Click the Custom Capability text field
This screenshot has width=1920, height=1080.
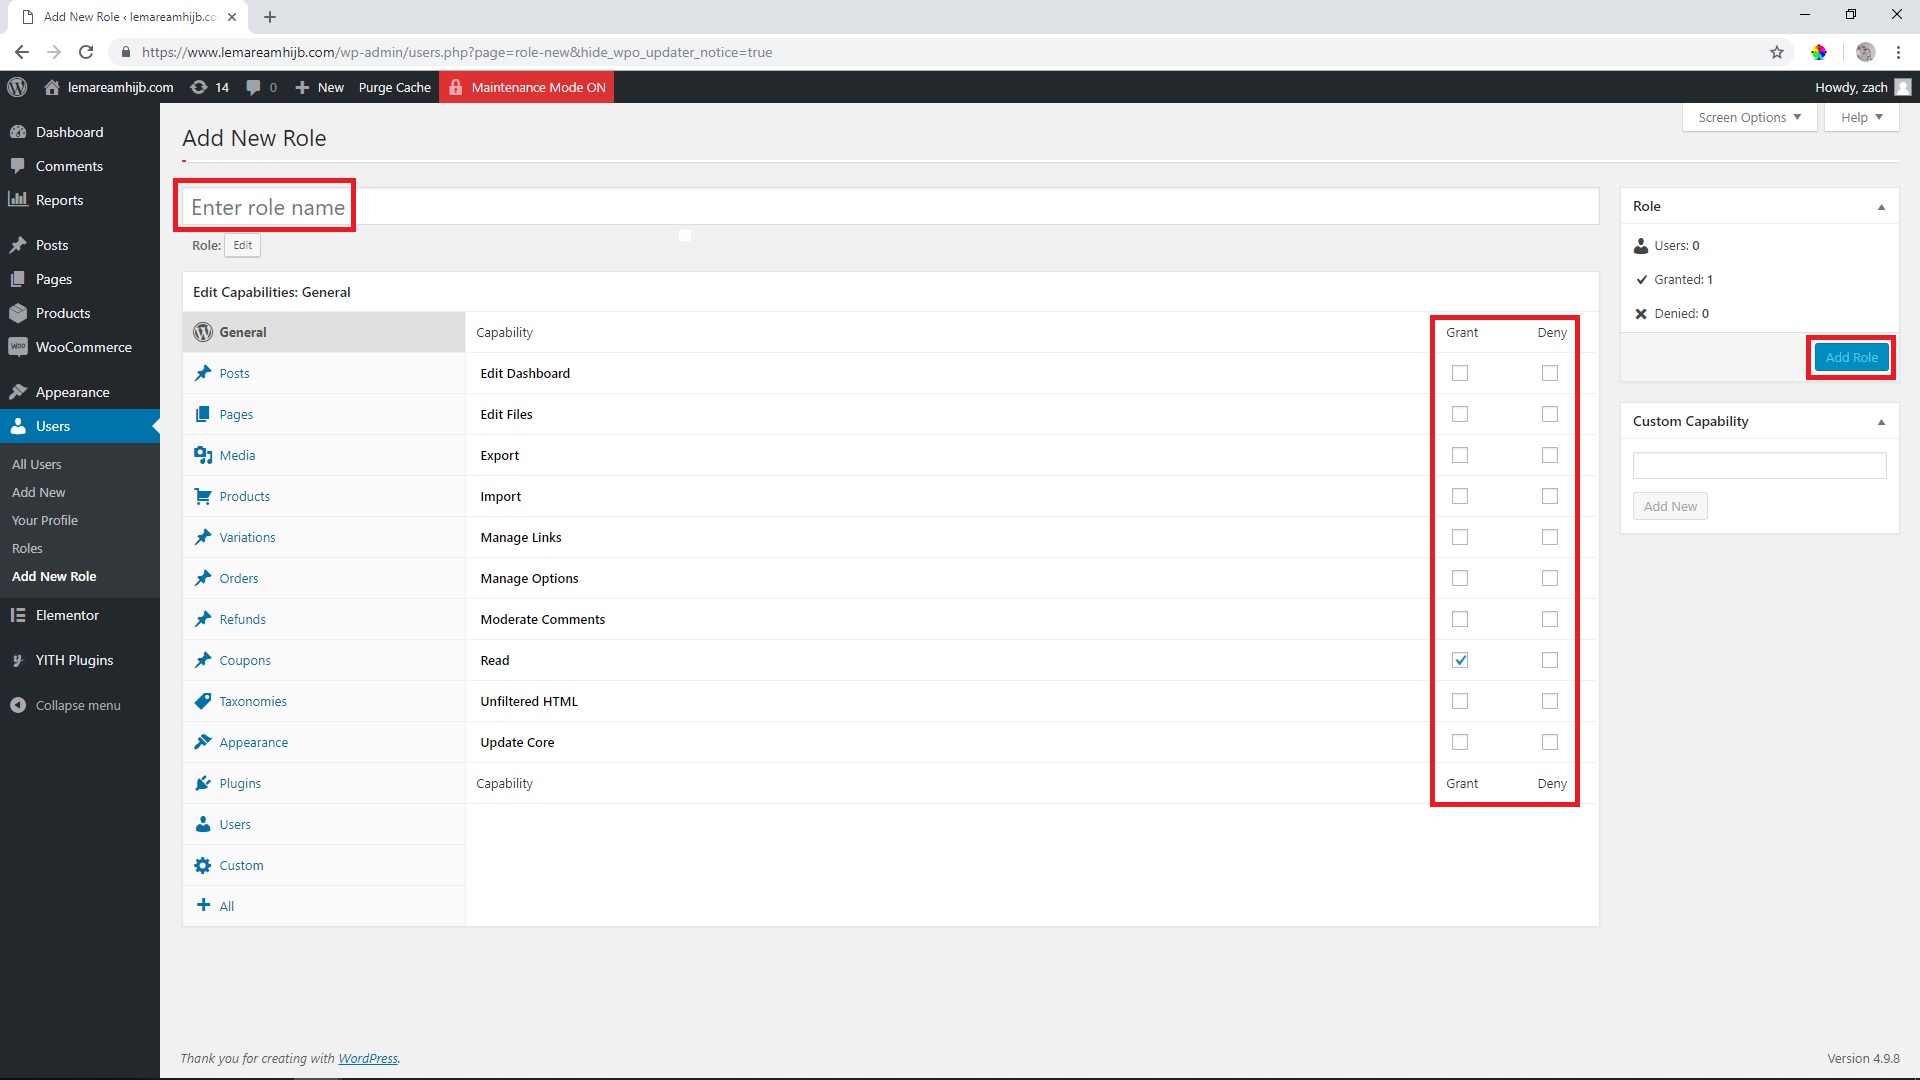coord(1759,465)
